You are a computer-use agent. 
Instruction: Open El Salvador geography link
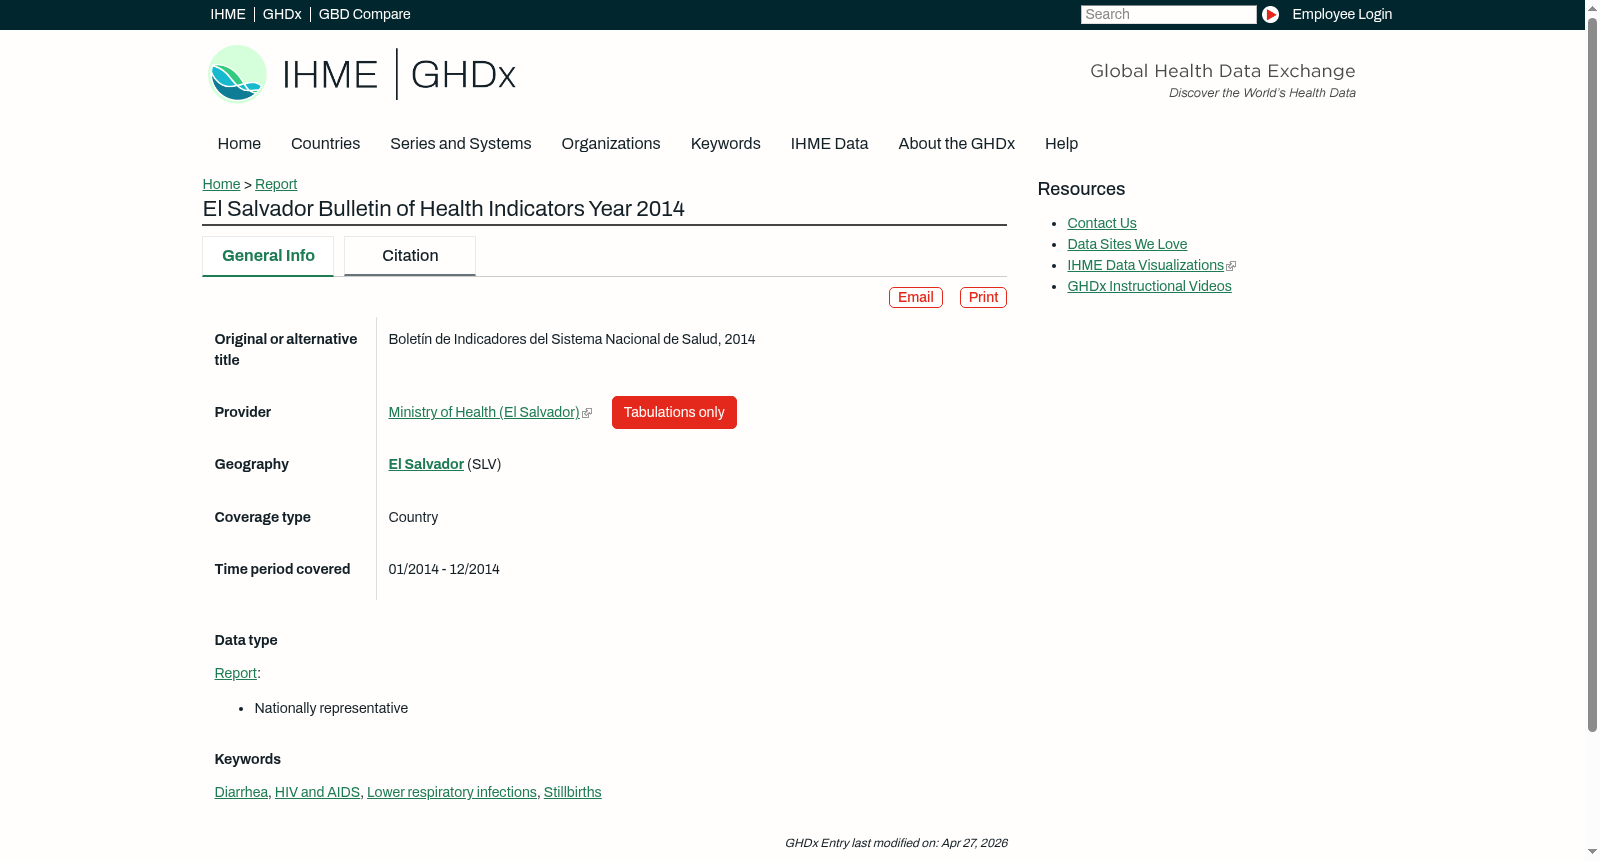point(426,464)
